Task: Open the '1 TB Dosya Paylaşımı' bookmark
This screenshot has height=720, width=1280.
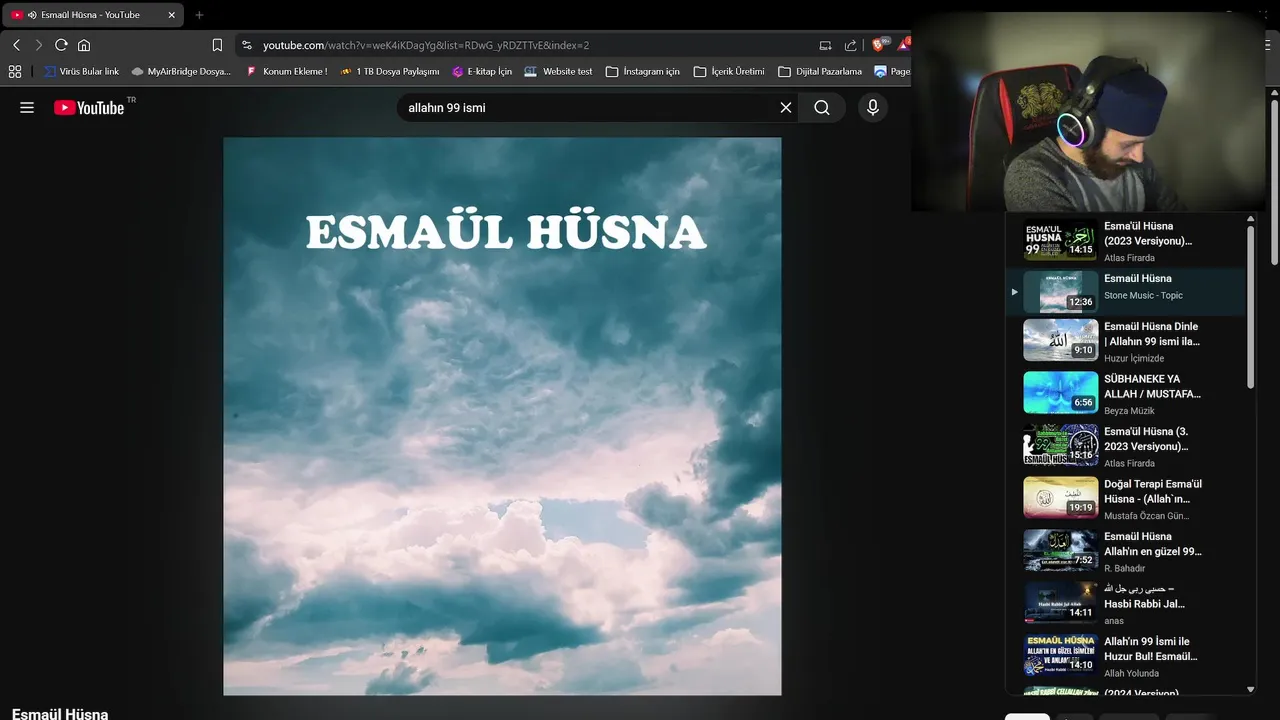Action: 389,71
